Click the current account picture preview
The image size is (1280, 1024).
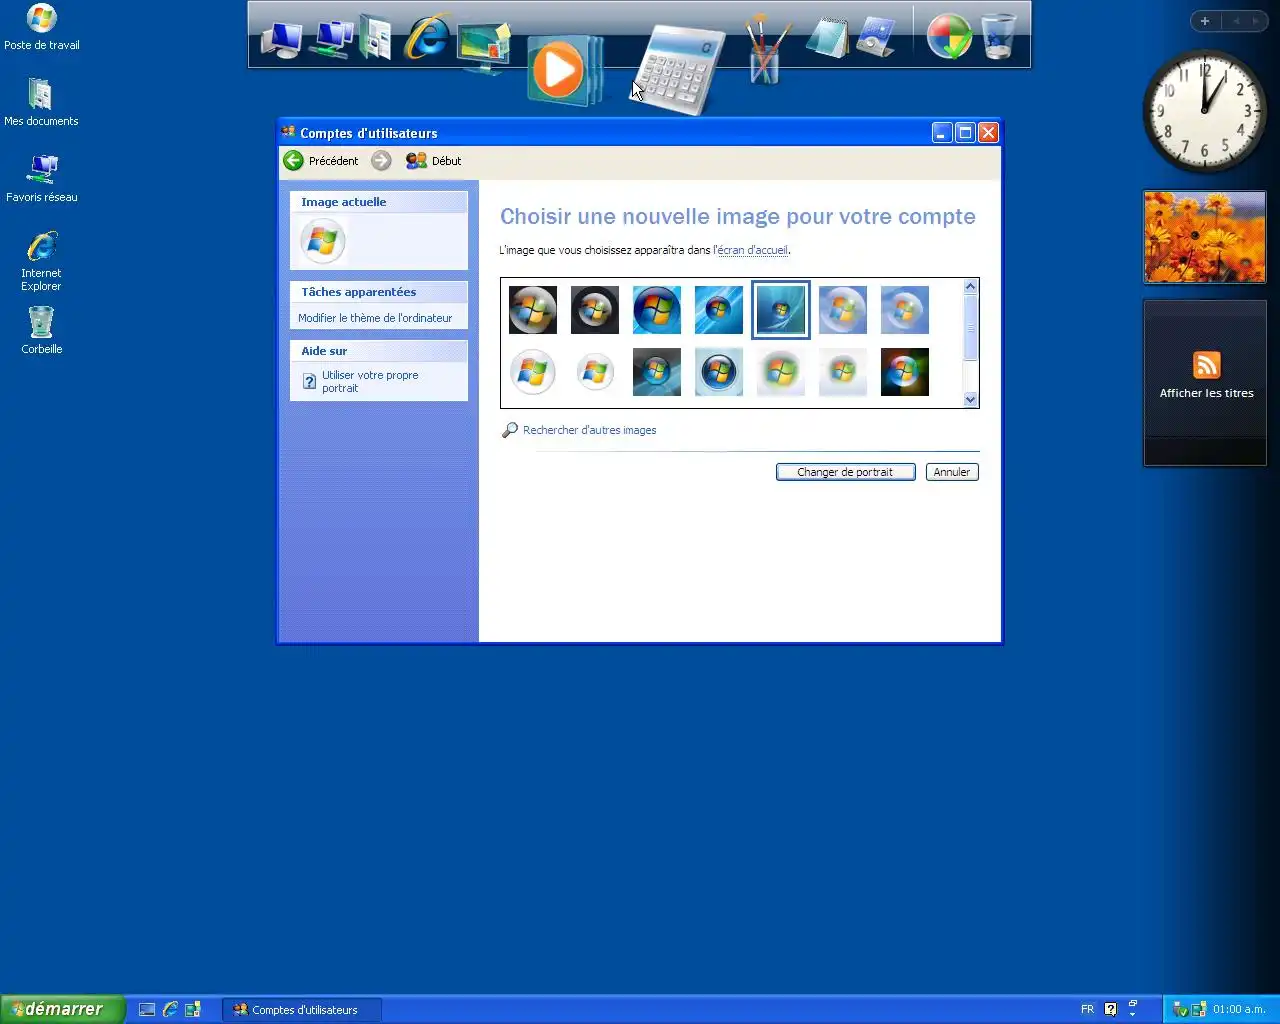323,241
